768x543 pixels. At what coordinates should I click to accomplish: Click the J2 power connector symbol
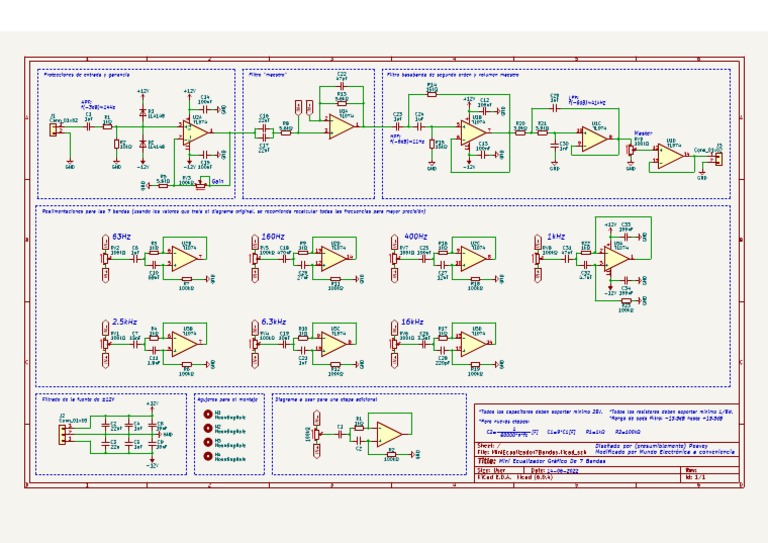pos(62,435)
